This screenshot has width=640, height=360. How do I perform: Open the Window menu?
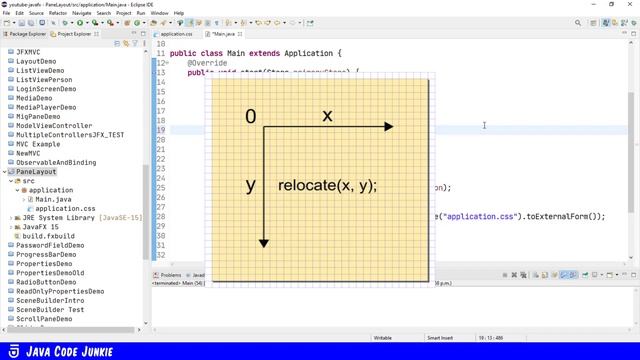[160, 13]
